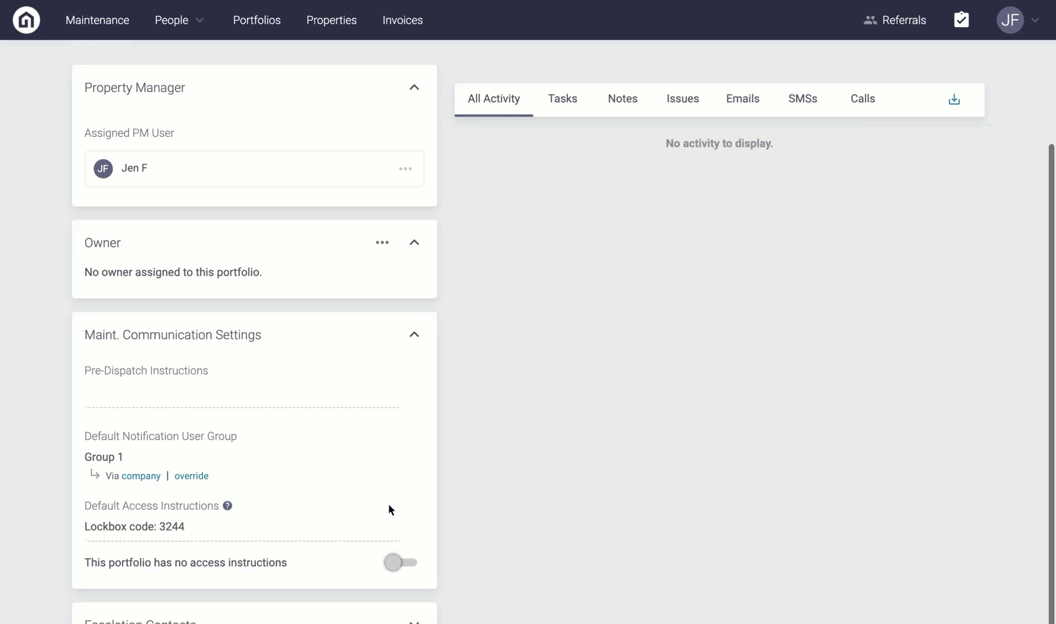This screenshot has width=1056, height=624.
Task: Switch to the Tasks tab
Action: coord(562,99)
